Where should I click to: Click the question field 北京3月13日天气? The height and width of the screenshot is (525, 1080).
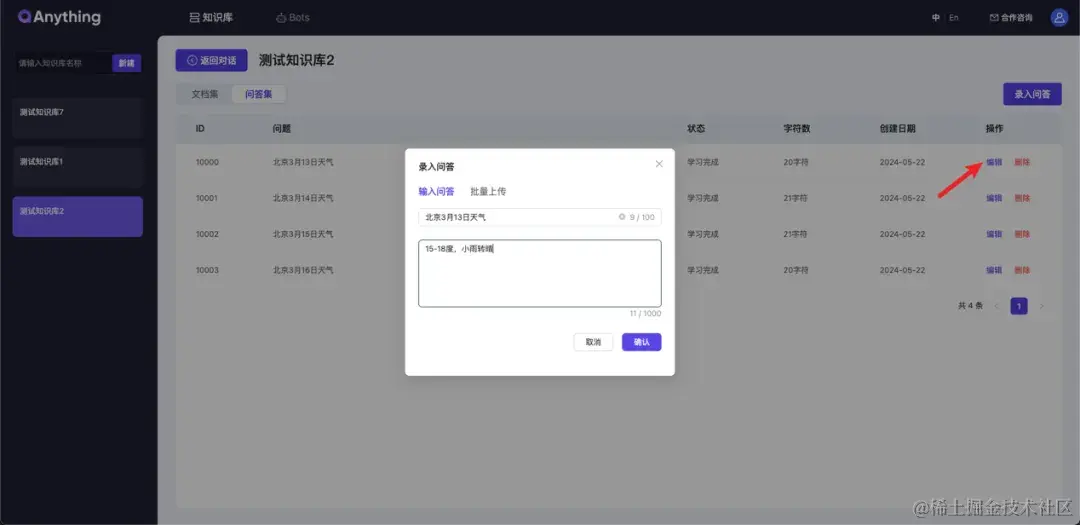pos(539,217)
